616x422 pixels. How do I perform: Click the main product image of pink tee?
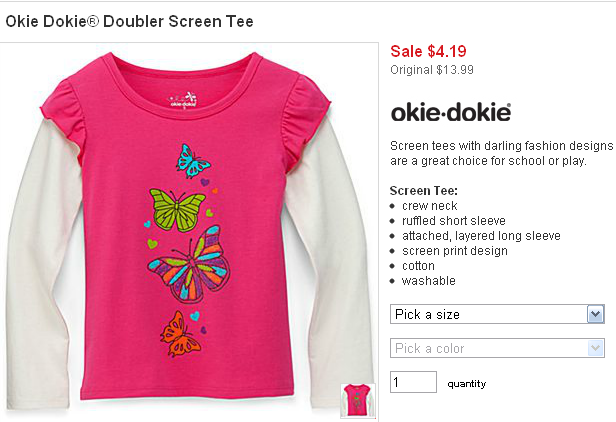(x=189, y=230)
